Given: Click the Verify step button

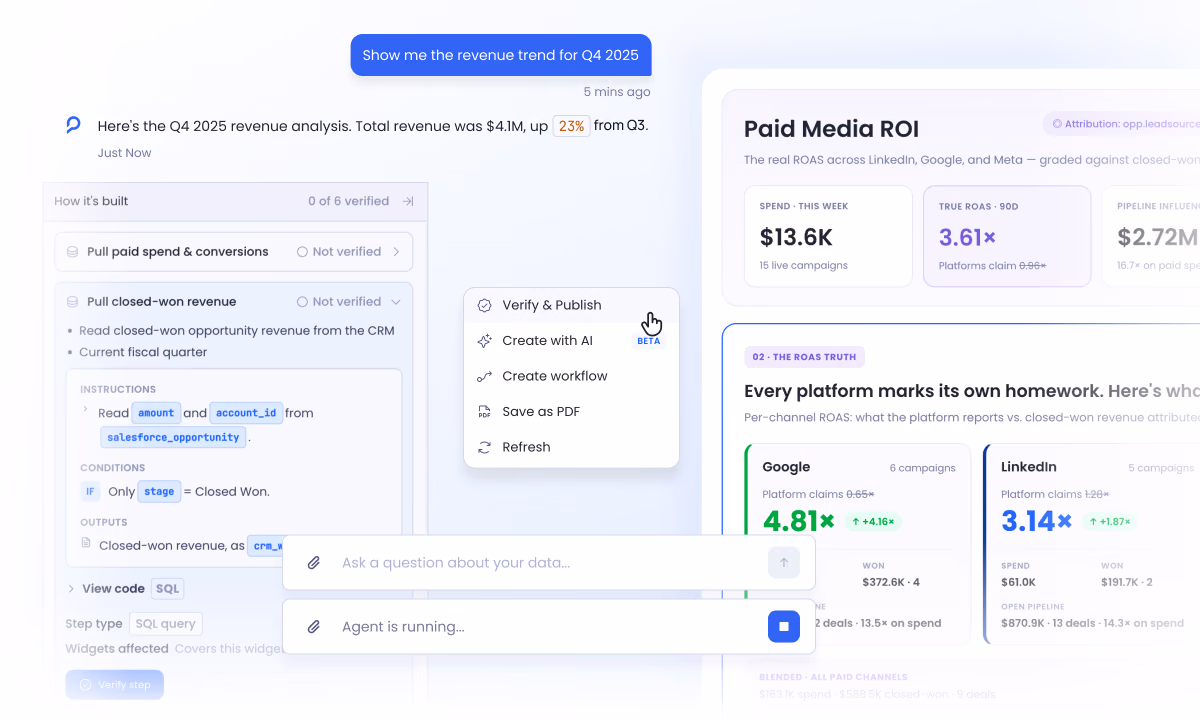Looking at the screenshot, I should (x=115, y=685).
